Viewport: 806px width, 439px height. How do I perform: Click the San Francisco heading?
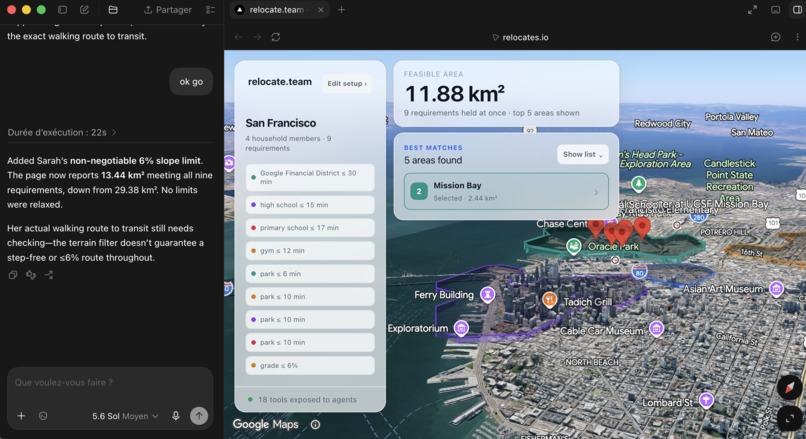281,123
